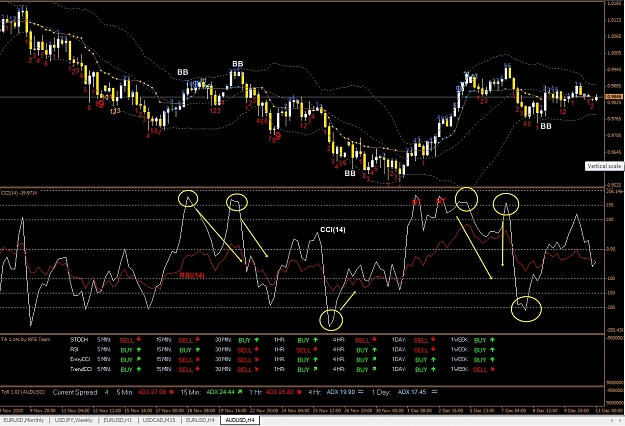This screenshot has width=625, height=426.
Task: Click the white CCI(14) label on the oscillator
Action: coord(333,230)
